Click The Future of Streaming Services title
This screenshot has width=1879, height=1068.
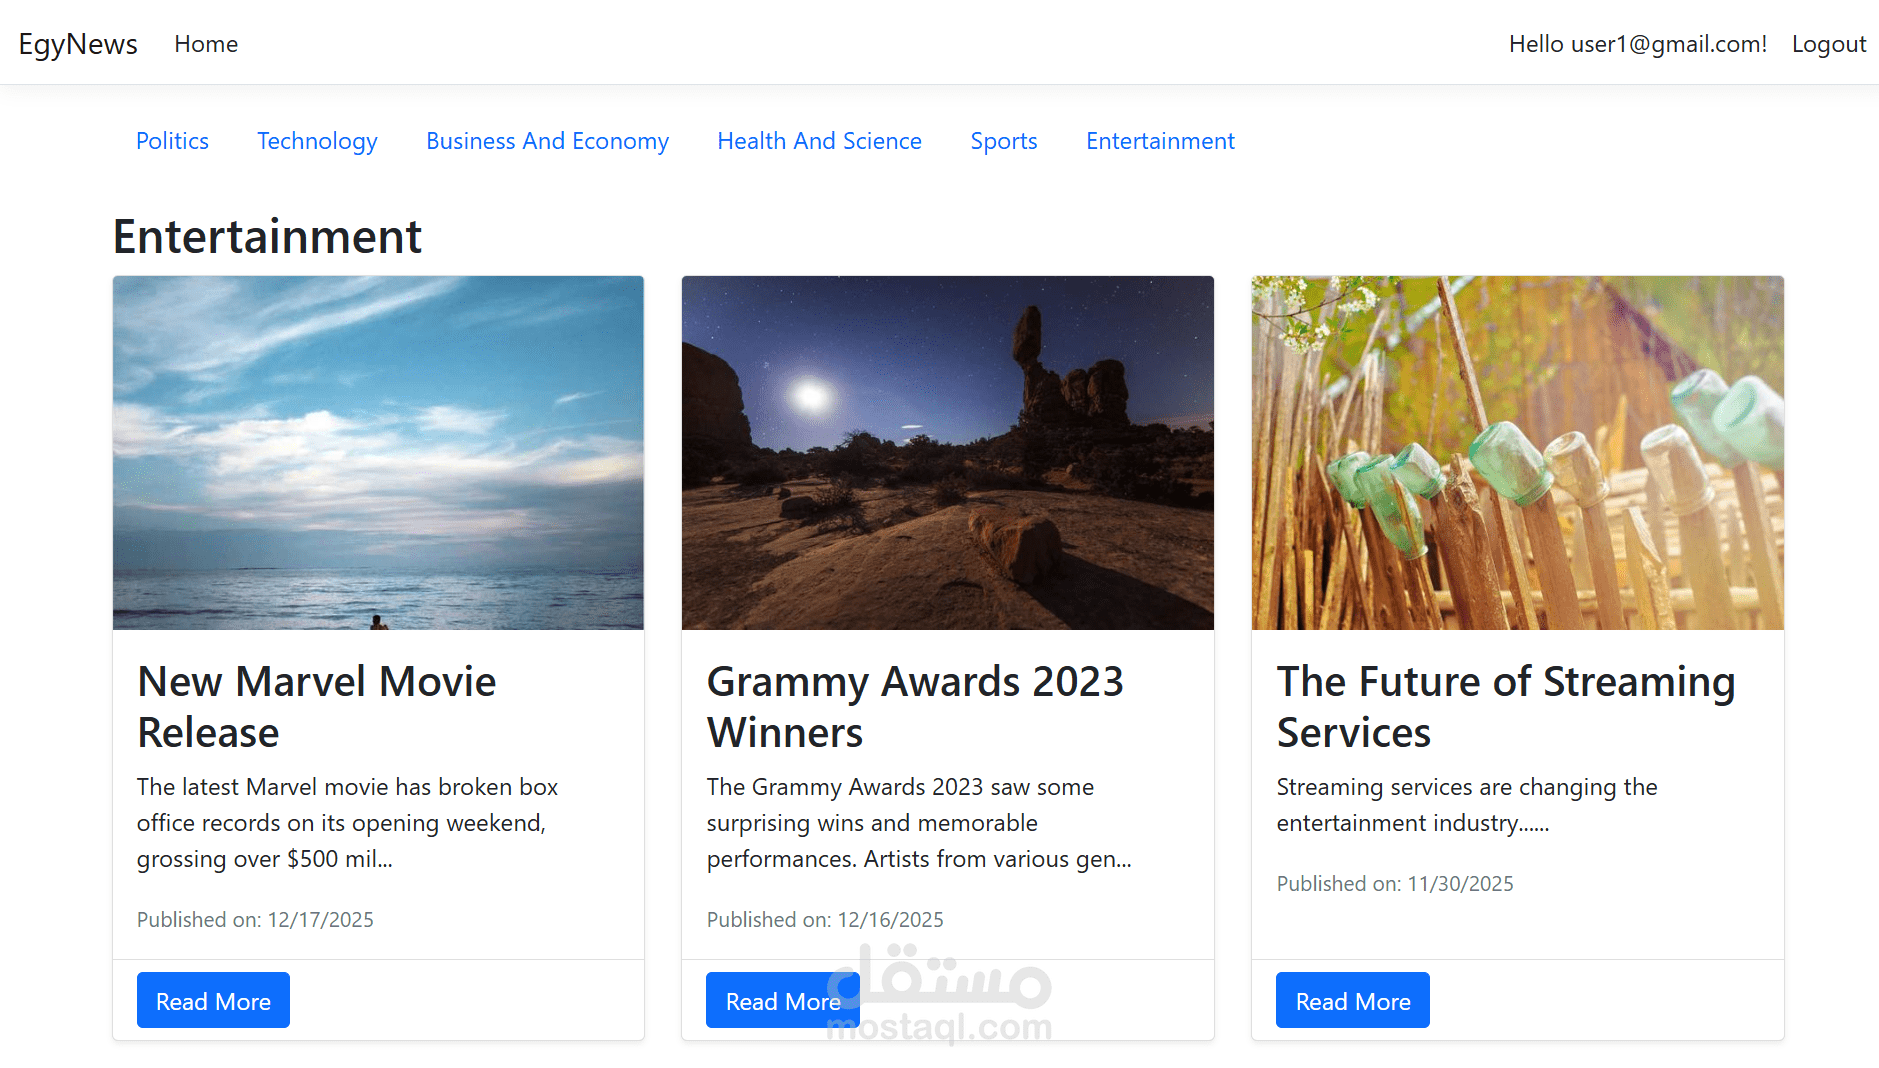(1506, 707)
